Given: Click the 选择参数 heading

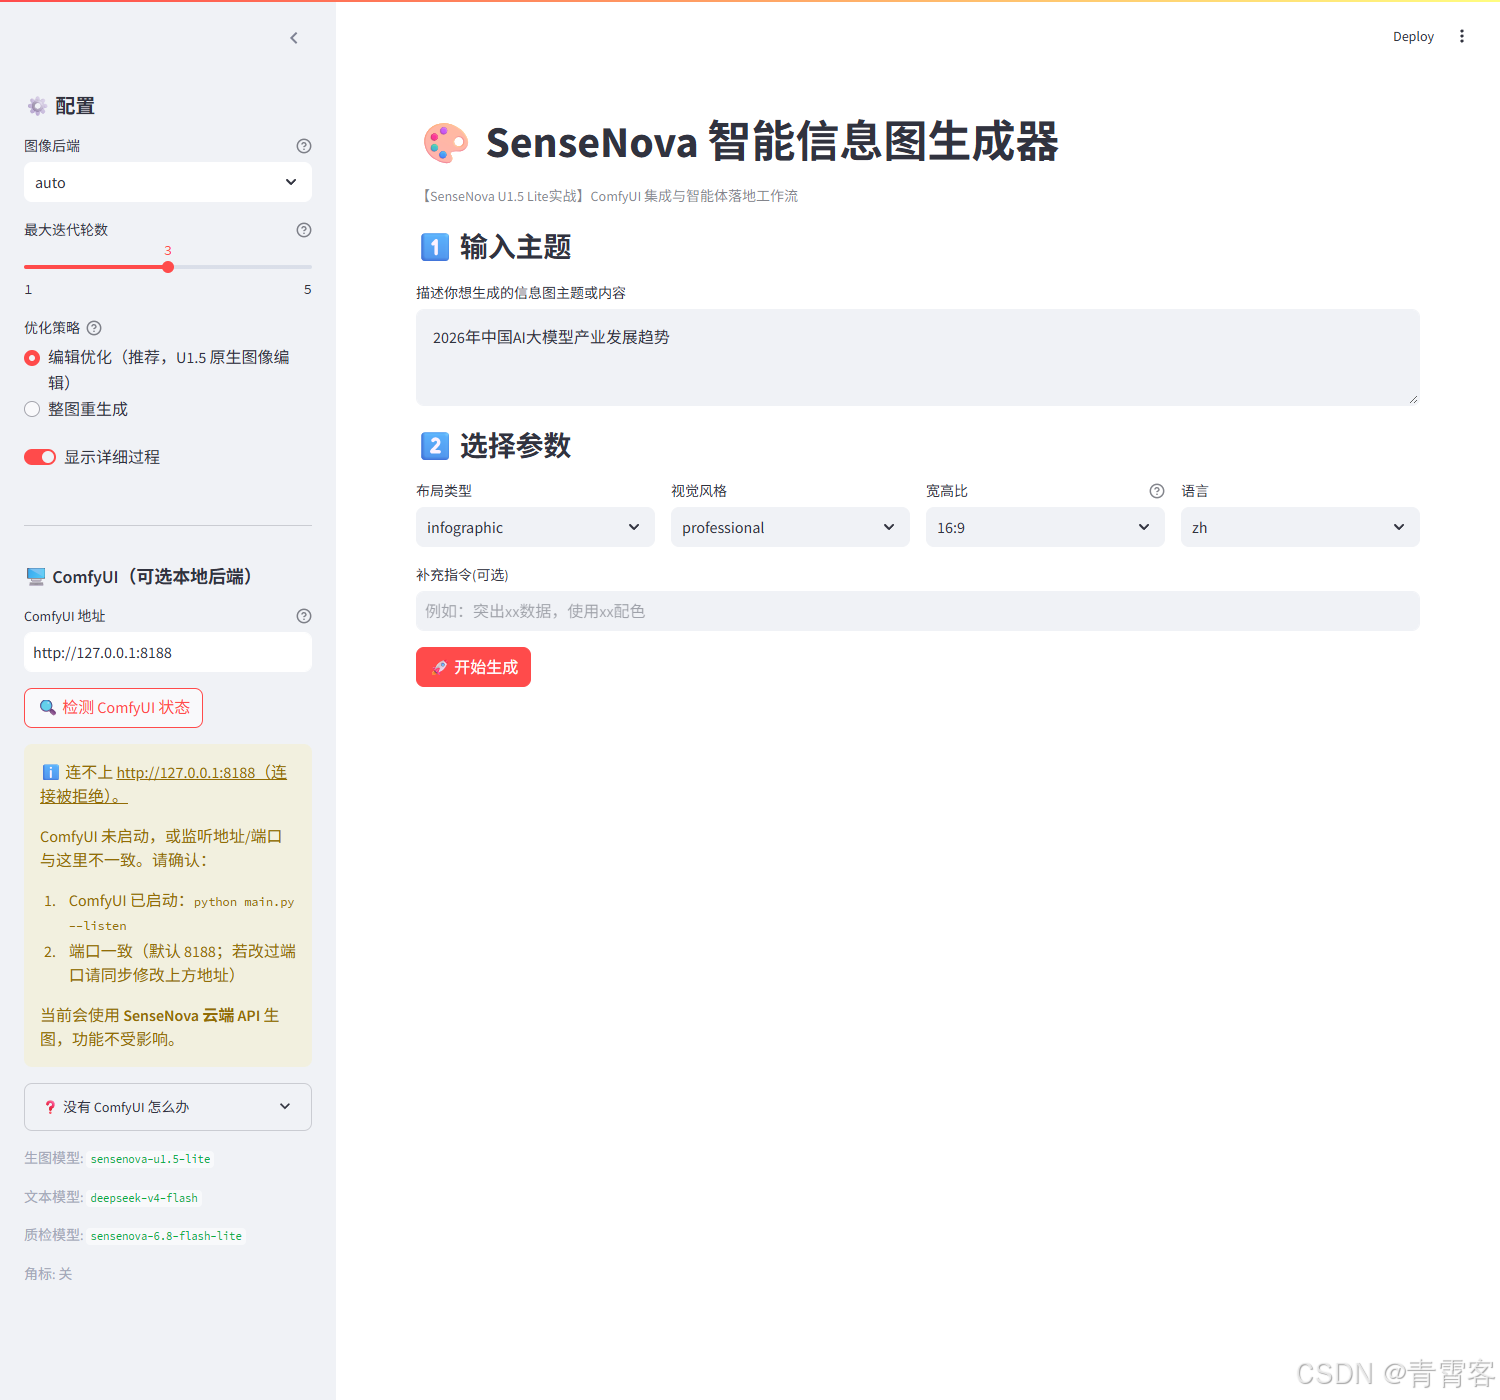Looking at the screenshot, I should (x=515, y=446).
